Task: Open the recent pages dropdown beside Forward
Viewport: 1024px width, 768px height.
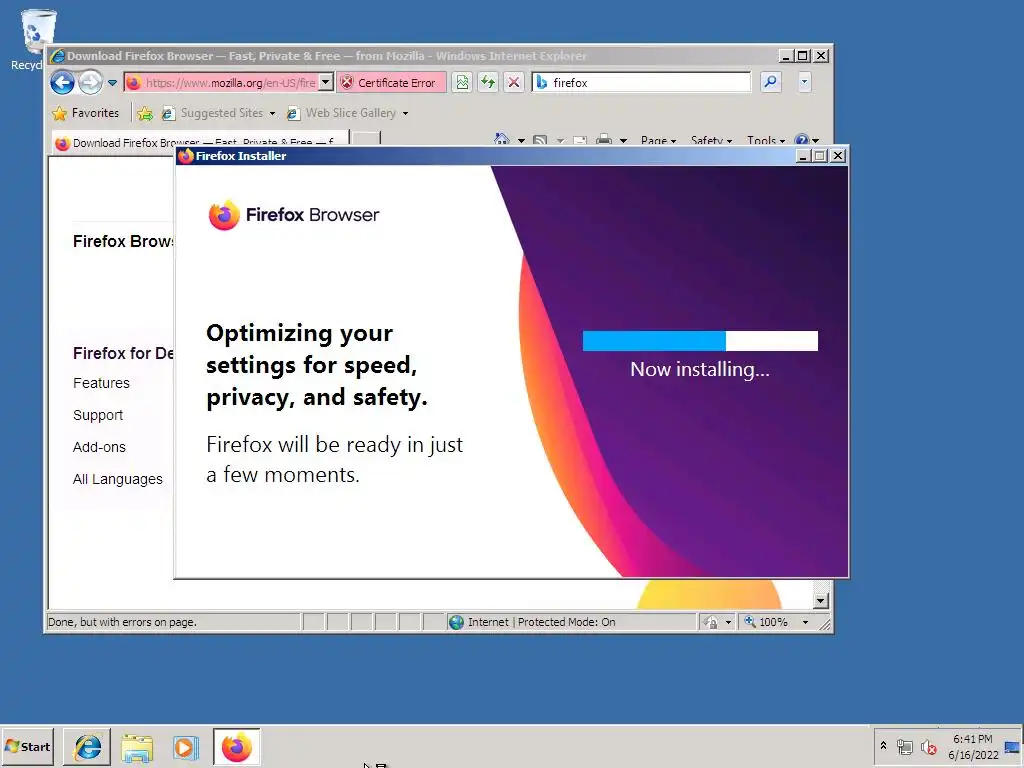Action: (x=112, y=83)
